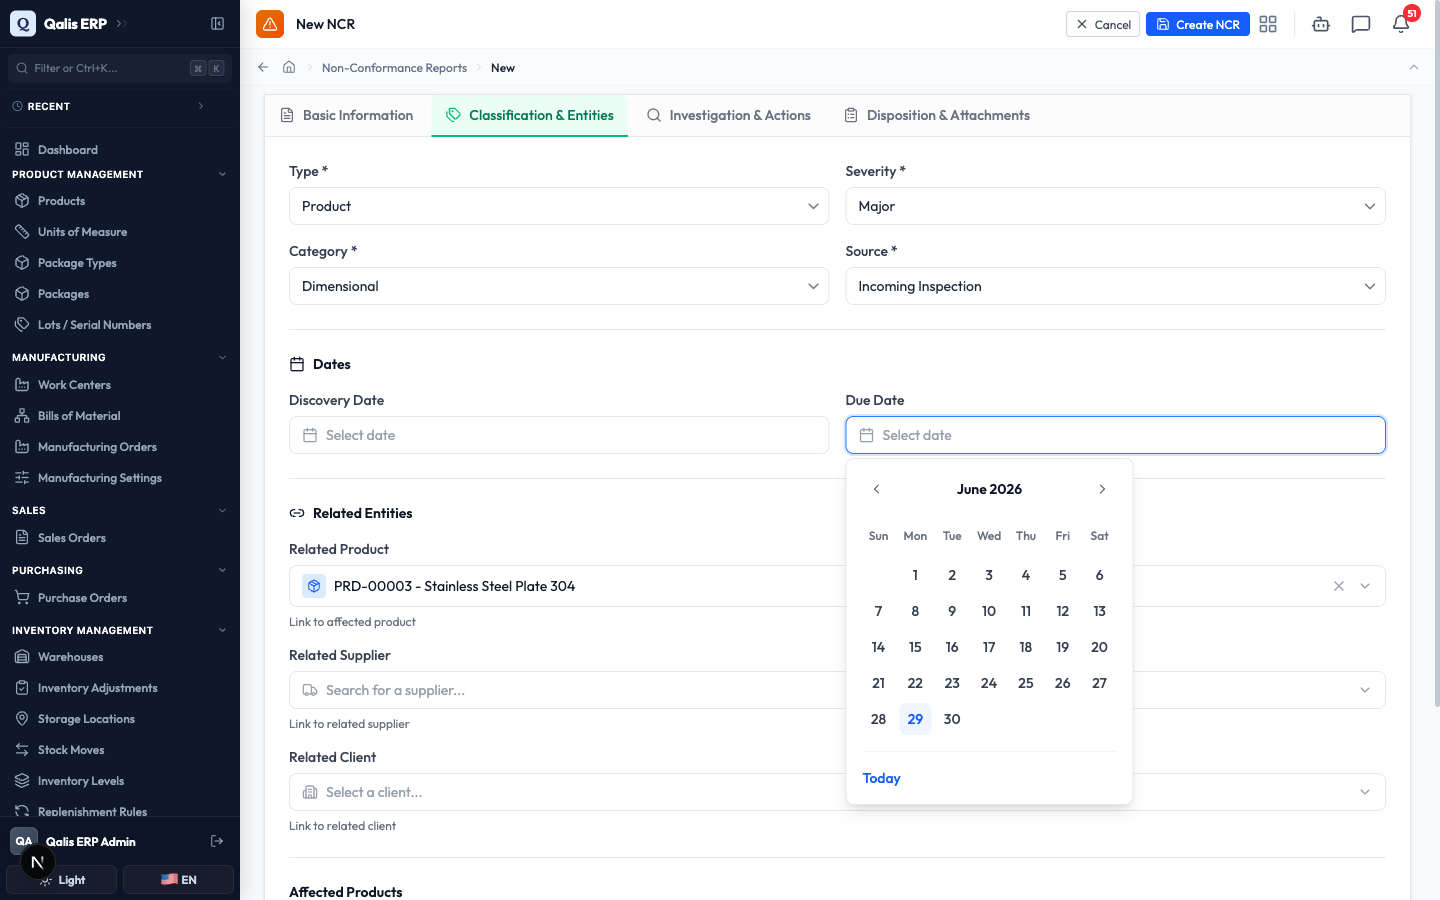Click the back arrow in breadcrumb
This screenshot has height=900, width=1440.
(263, 67)
